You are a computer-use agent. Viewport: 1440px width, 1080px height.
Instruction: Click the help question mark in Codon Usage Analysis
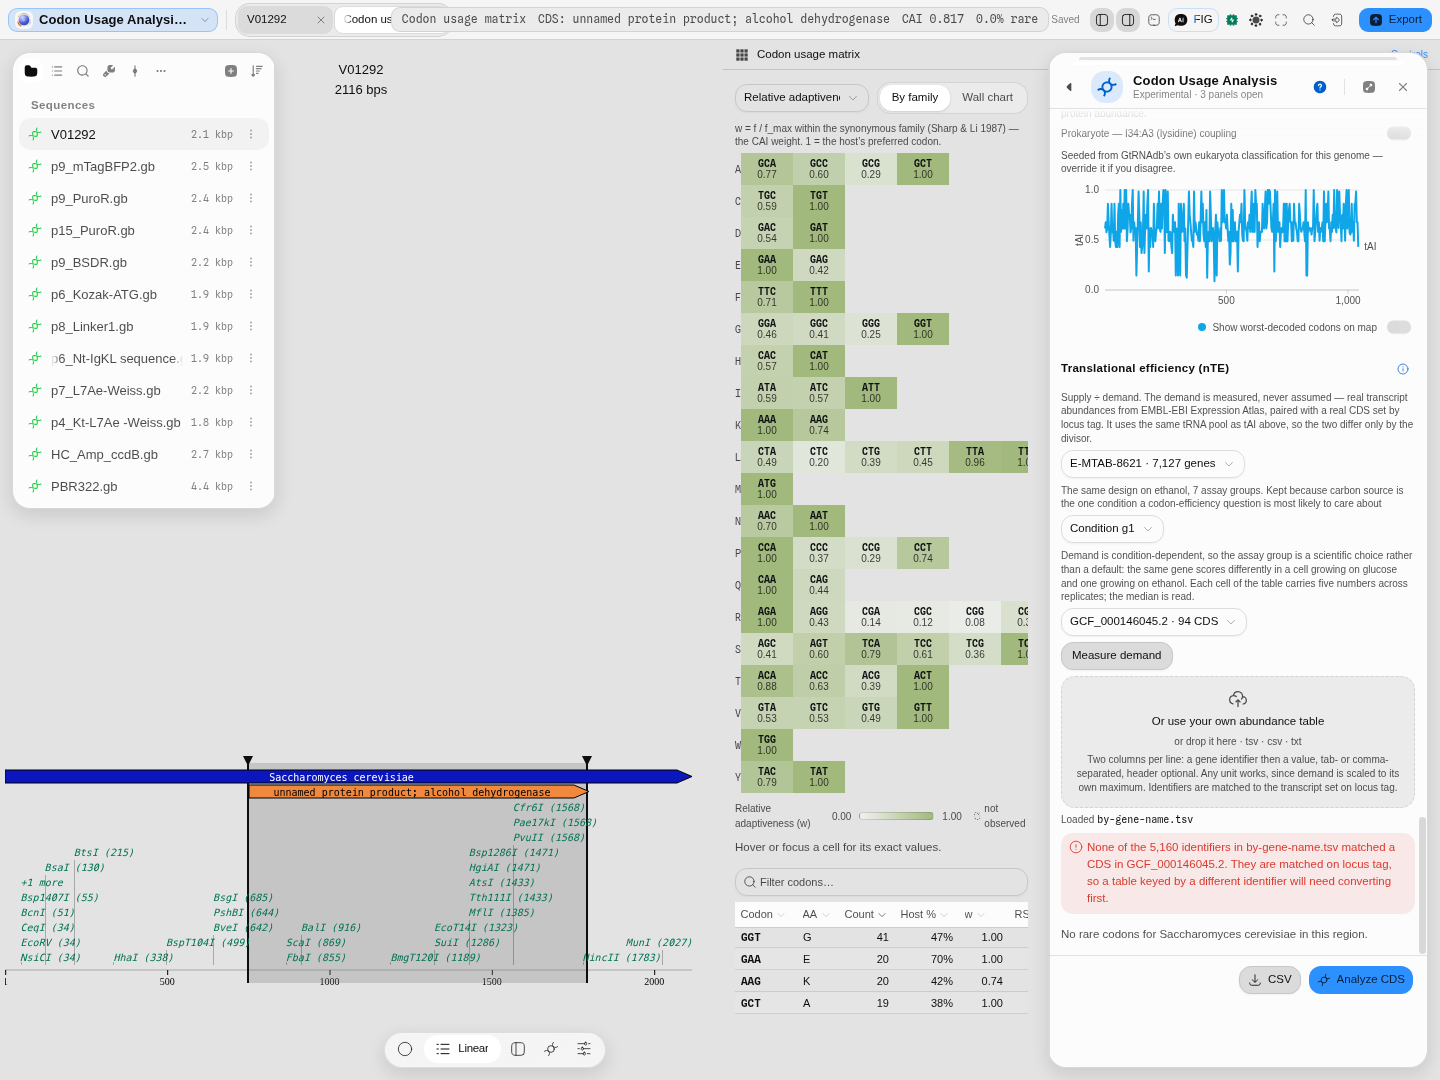pos(1320,87)
